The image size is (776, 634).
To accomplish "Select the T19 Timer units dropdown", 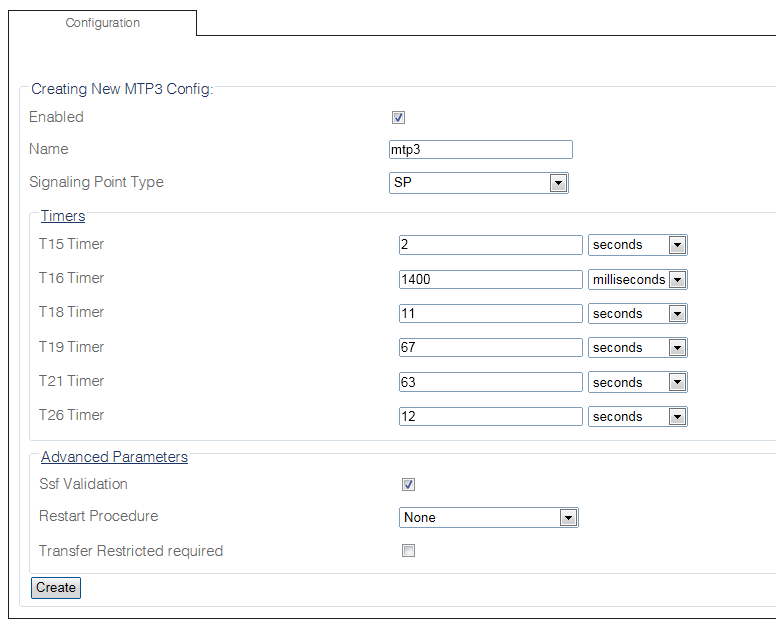I will coord(637,348).
